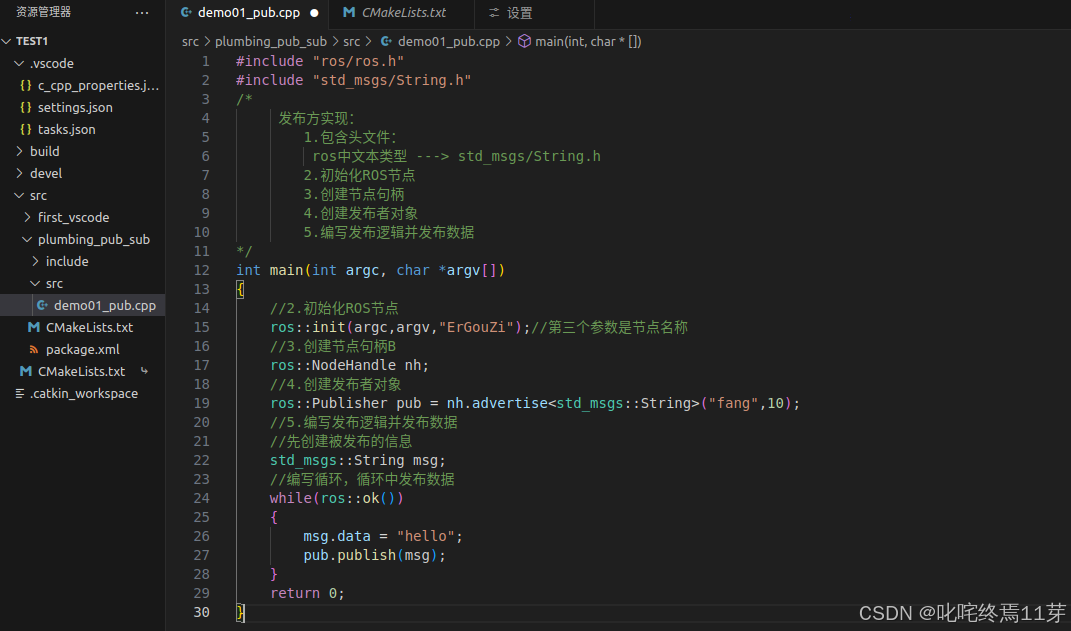Click the M icon on CMakeLists.txt tab
1071x631 pixels.
(x=349, y=12)
